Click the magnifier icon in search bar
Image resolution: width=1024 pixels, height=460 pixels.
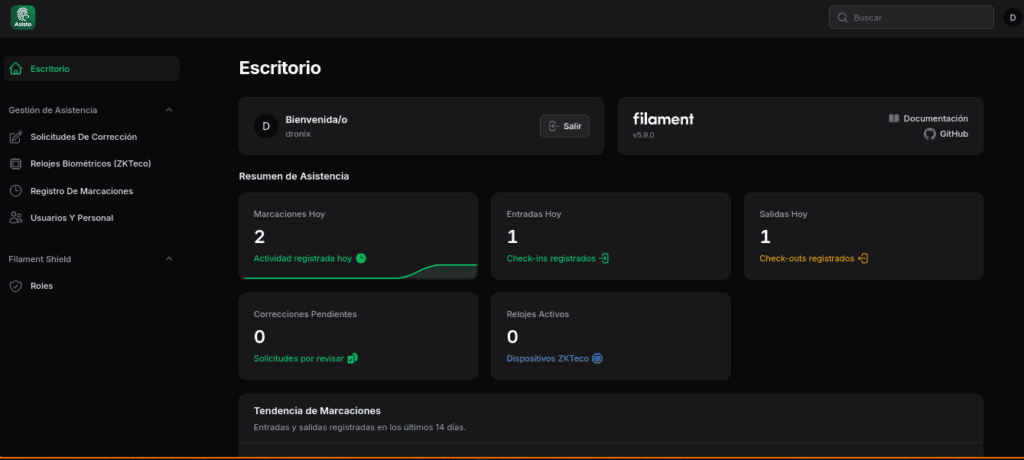(842, 18)
